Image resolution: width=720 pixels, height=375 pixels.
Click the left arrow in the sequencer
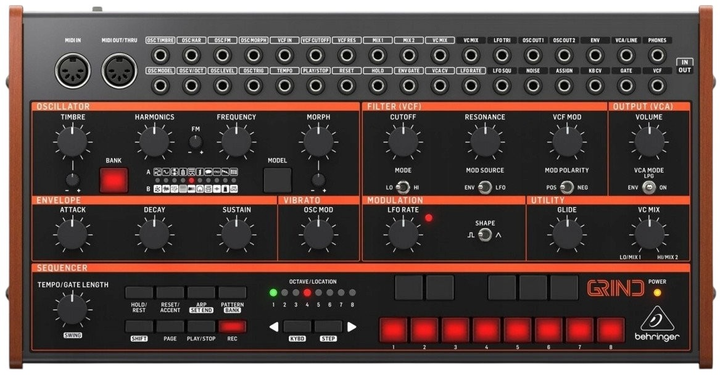click(x=274, y=327)
